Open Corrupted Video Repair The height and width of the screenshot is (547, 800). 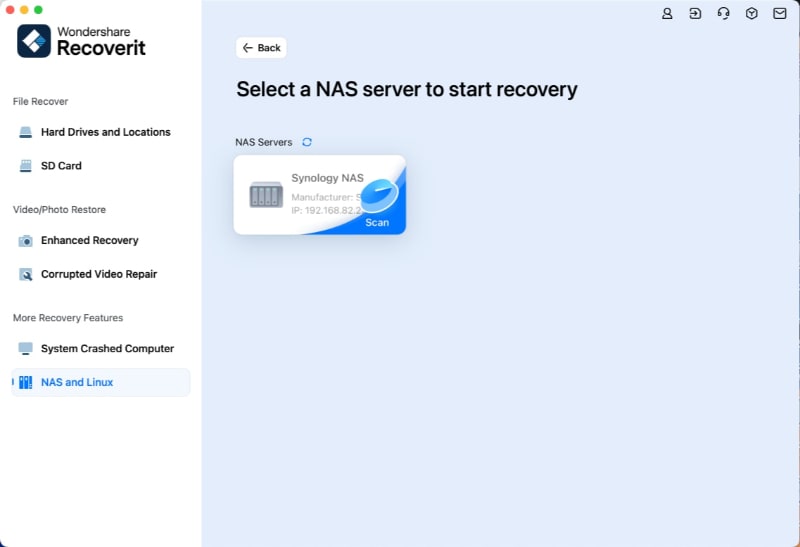(x=101, y=274)
